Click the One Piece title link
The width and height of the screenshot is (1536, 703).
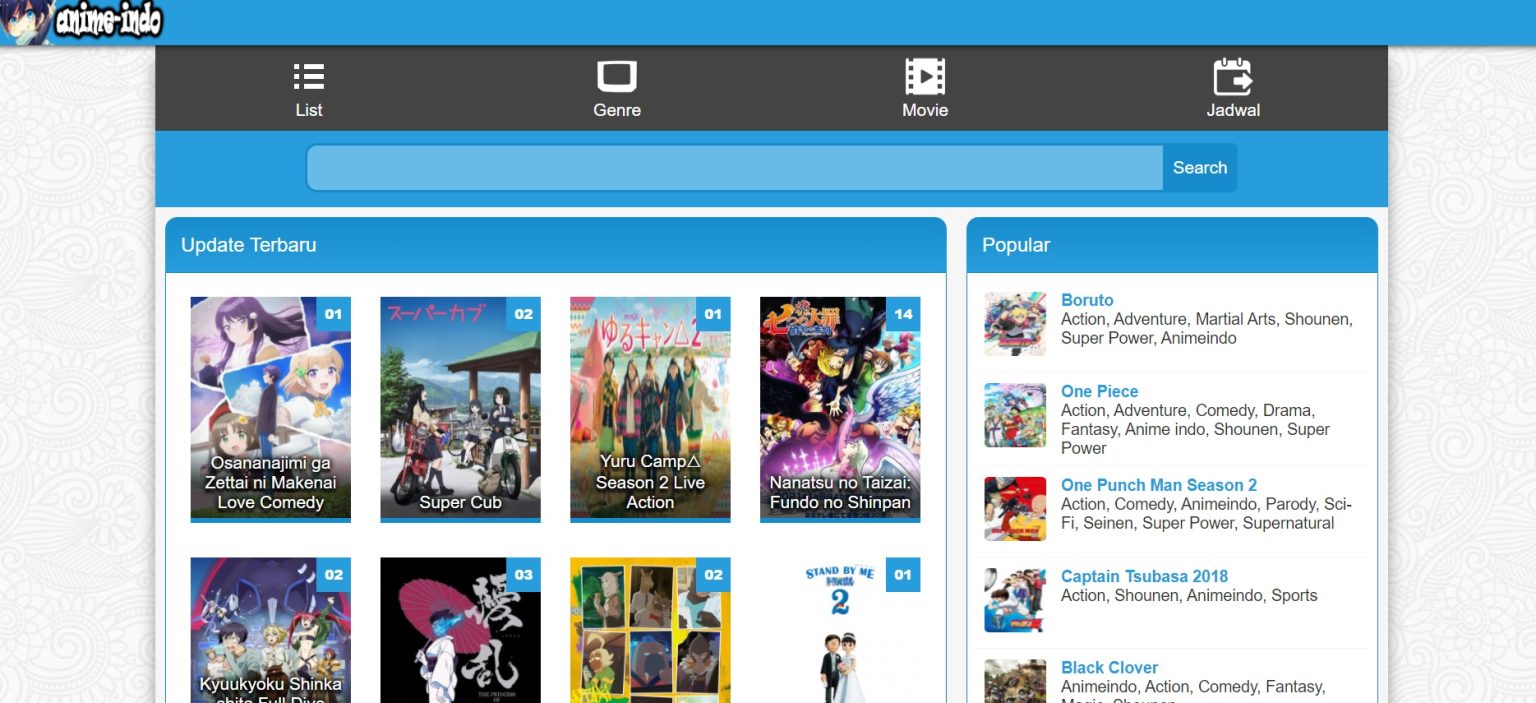click(1099, 391)
